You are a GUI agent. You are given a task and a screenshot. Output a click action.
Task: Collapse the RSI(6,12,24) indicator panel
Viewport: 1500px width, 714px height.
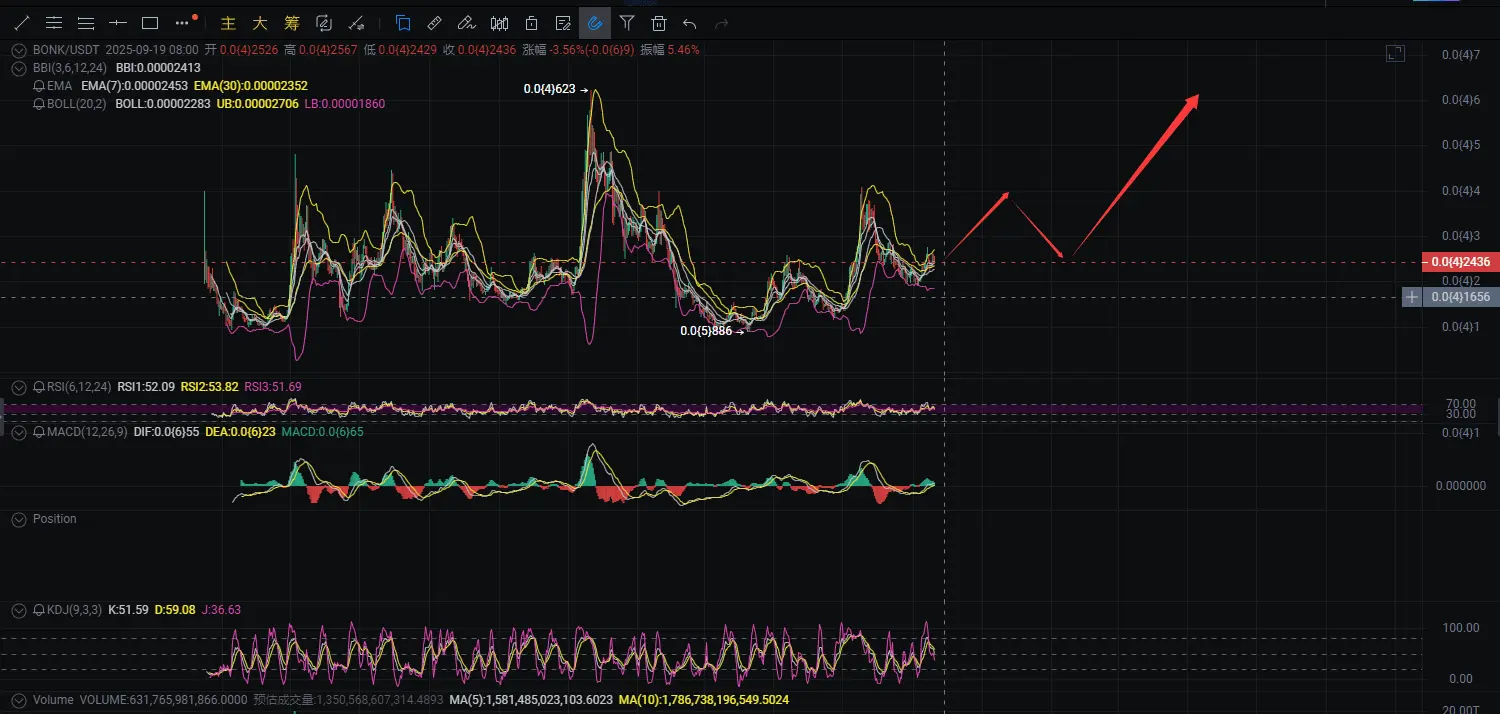(18, 386)
